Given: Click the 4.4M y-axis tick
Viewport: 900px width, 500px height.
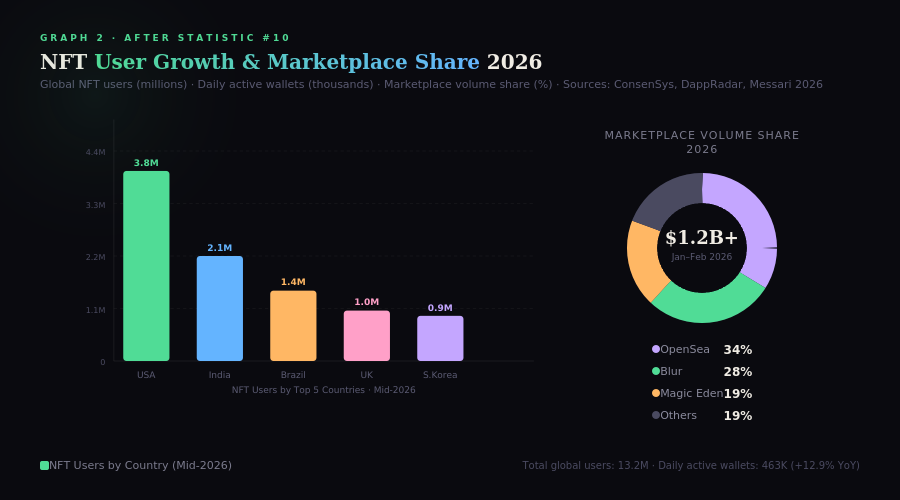Looking at the screenshot, I should point(95,152).
